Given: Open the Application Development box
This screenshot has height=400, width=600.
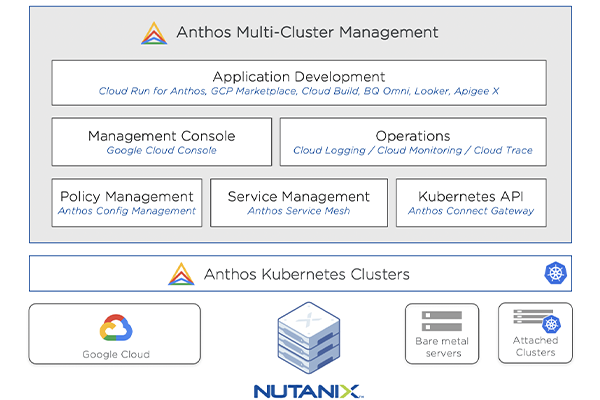Looking at the screenshot, I should (x=299, y=83).
